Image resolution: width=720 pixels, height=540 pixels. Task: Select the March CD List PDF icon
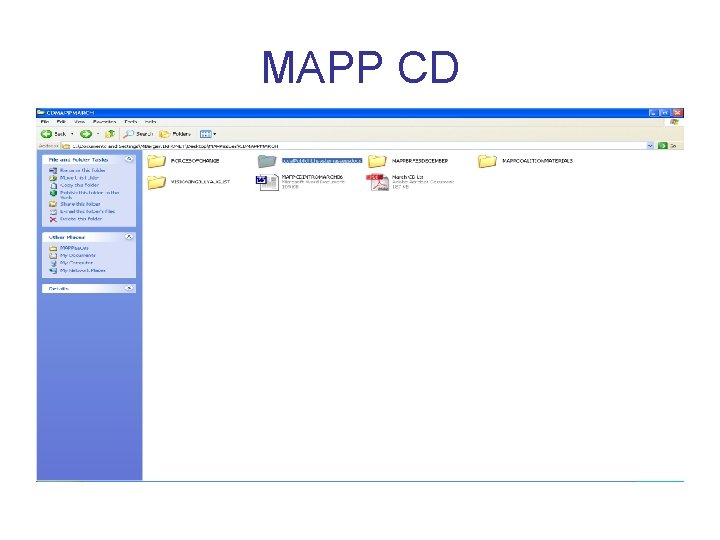(377, 182)
